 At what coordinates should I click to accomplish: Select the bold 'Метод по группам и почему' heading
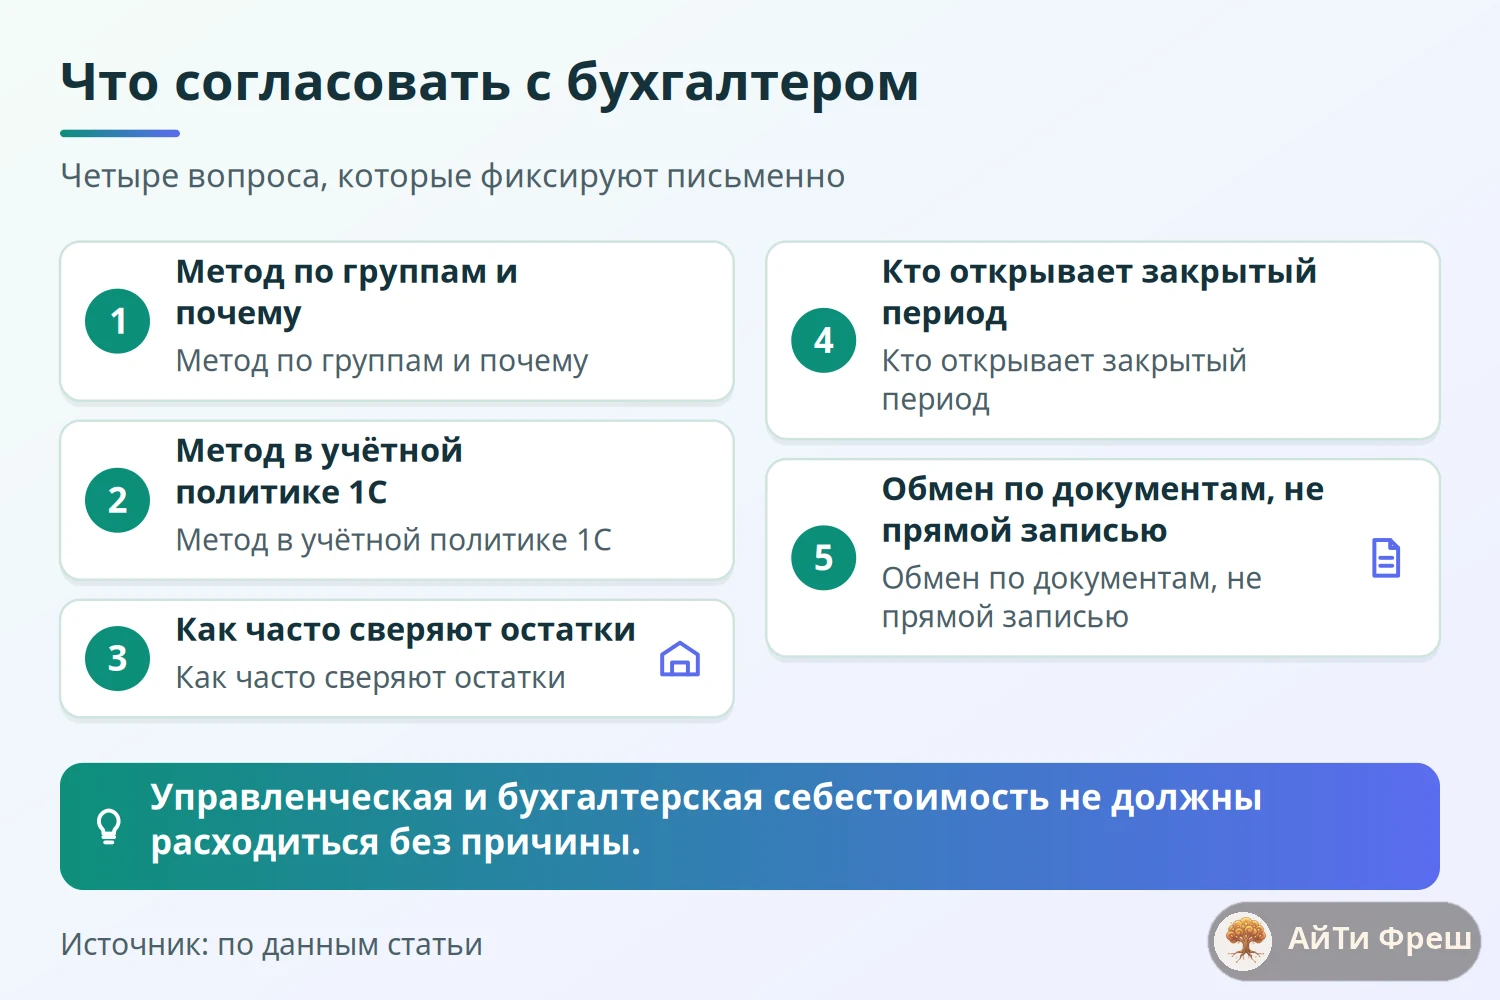click(347, 292)
